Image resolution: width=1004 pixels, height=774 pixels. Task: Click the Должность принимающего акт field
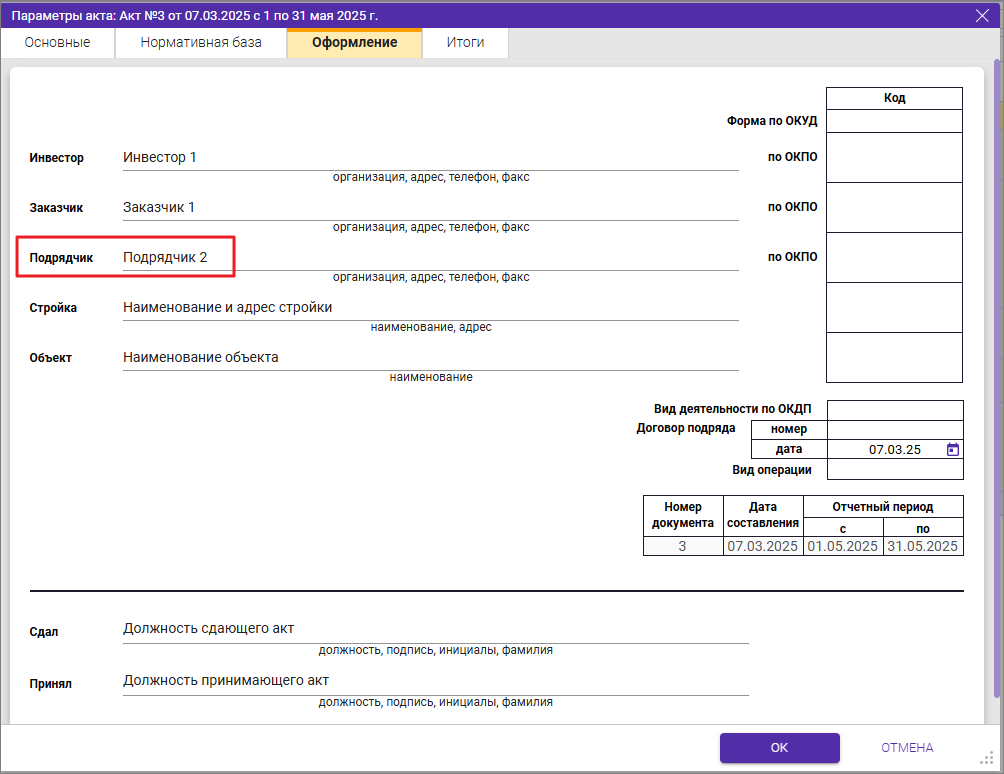(435, 681)
